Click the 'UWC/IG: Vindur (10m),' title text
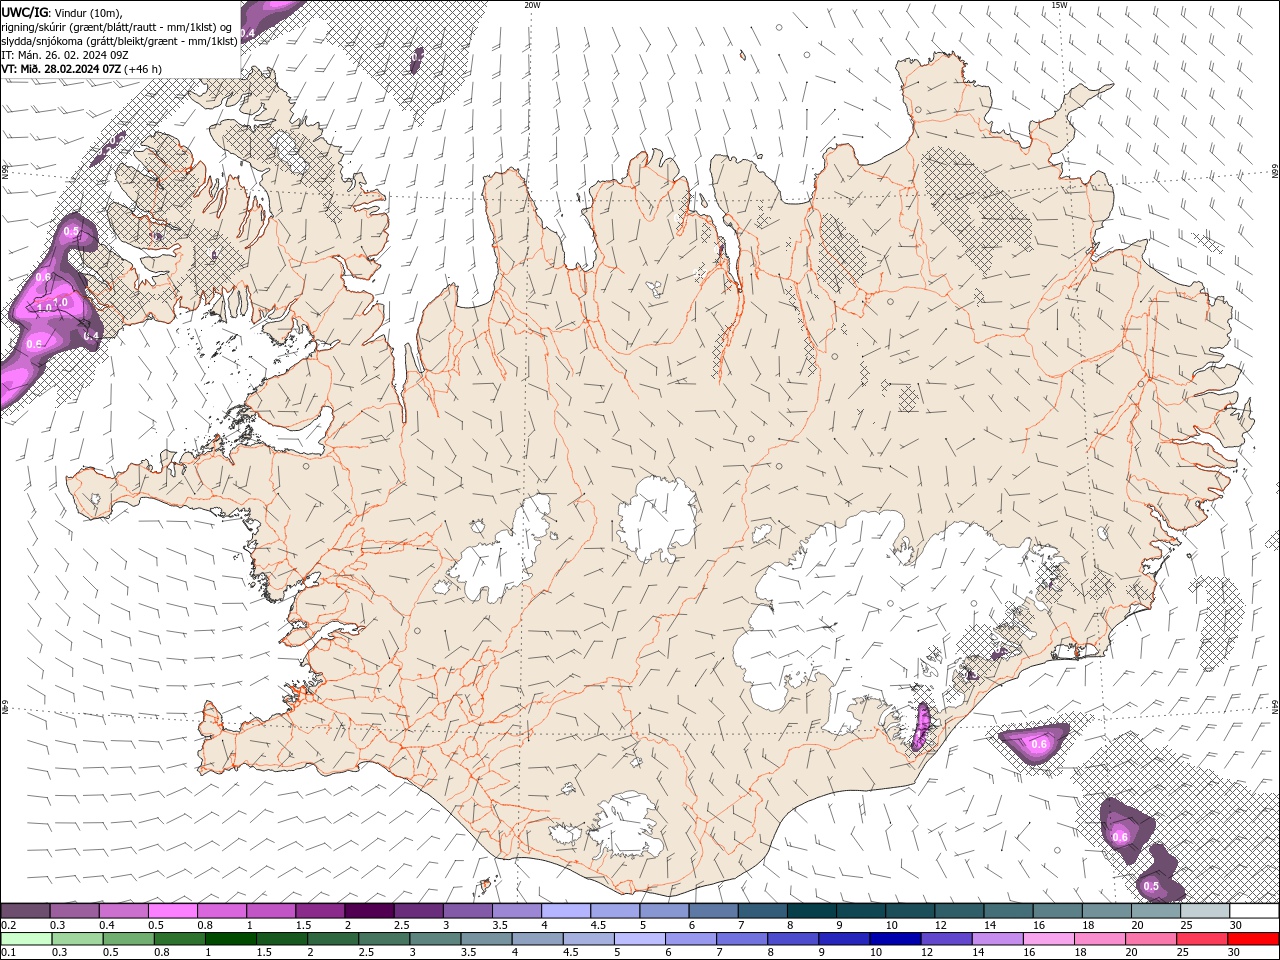The image size is (1280, 960). pos(62,12)
